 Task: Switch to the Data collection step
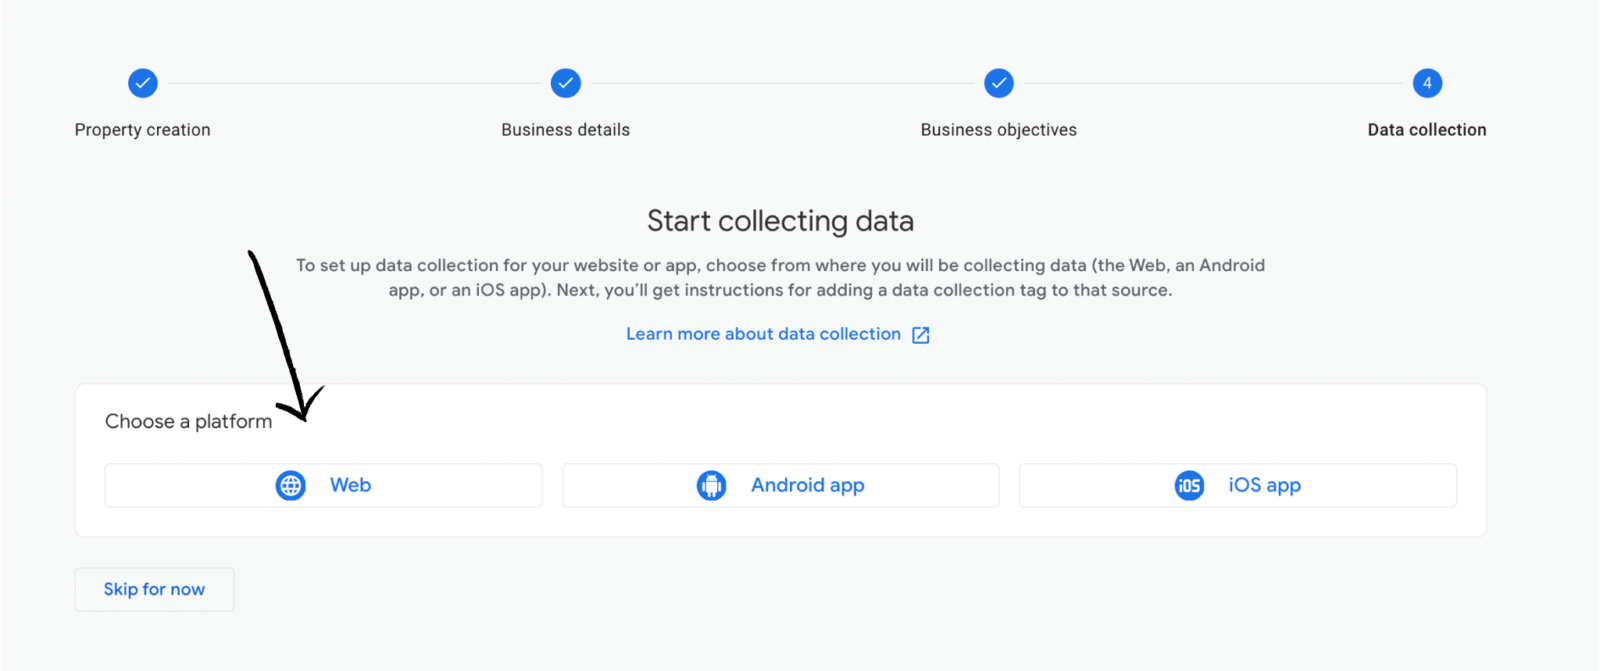[x=1427, y=129]
